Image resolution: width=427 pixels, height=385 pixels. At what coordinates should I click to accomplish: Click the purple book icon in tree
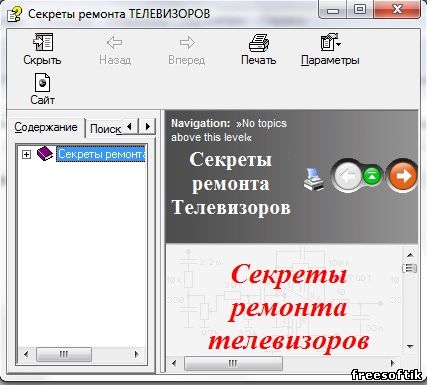[x=45, y=154]
